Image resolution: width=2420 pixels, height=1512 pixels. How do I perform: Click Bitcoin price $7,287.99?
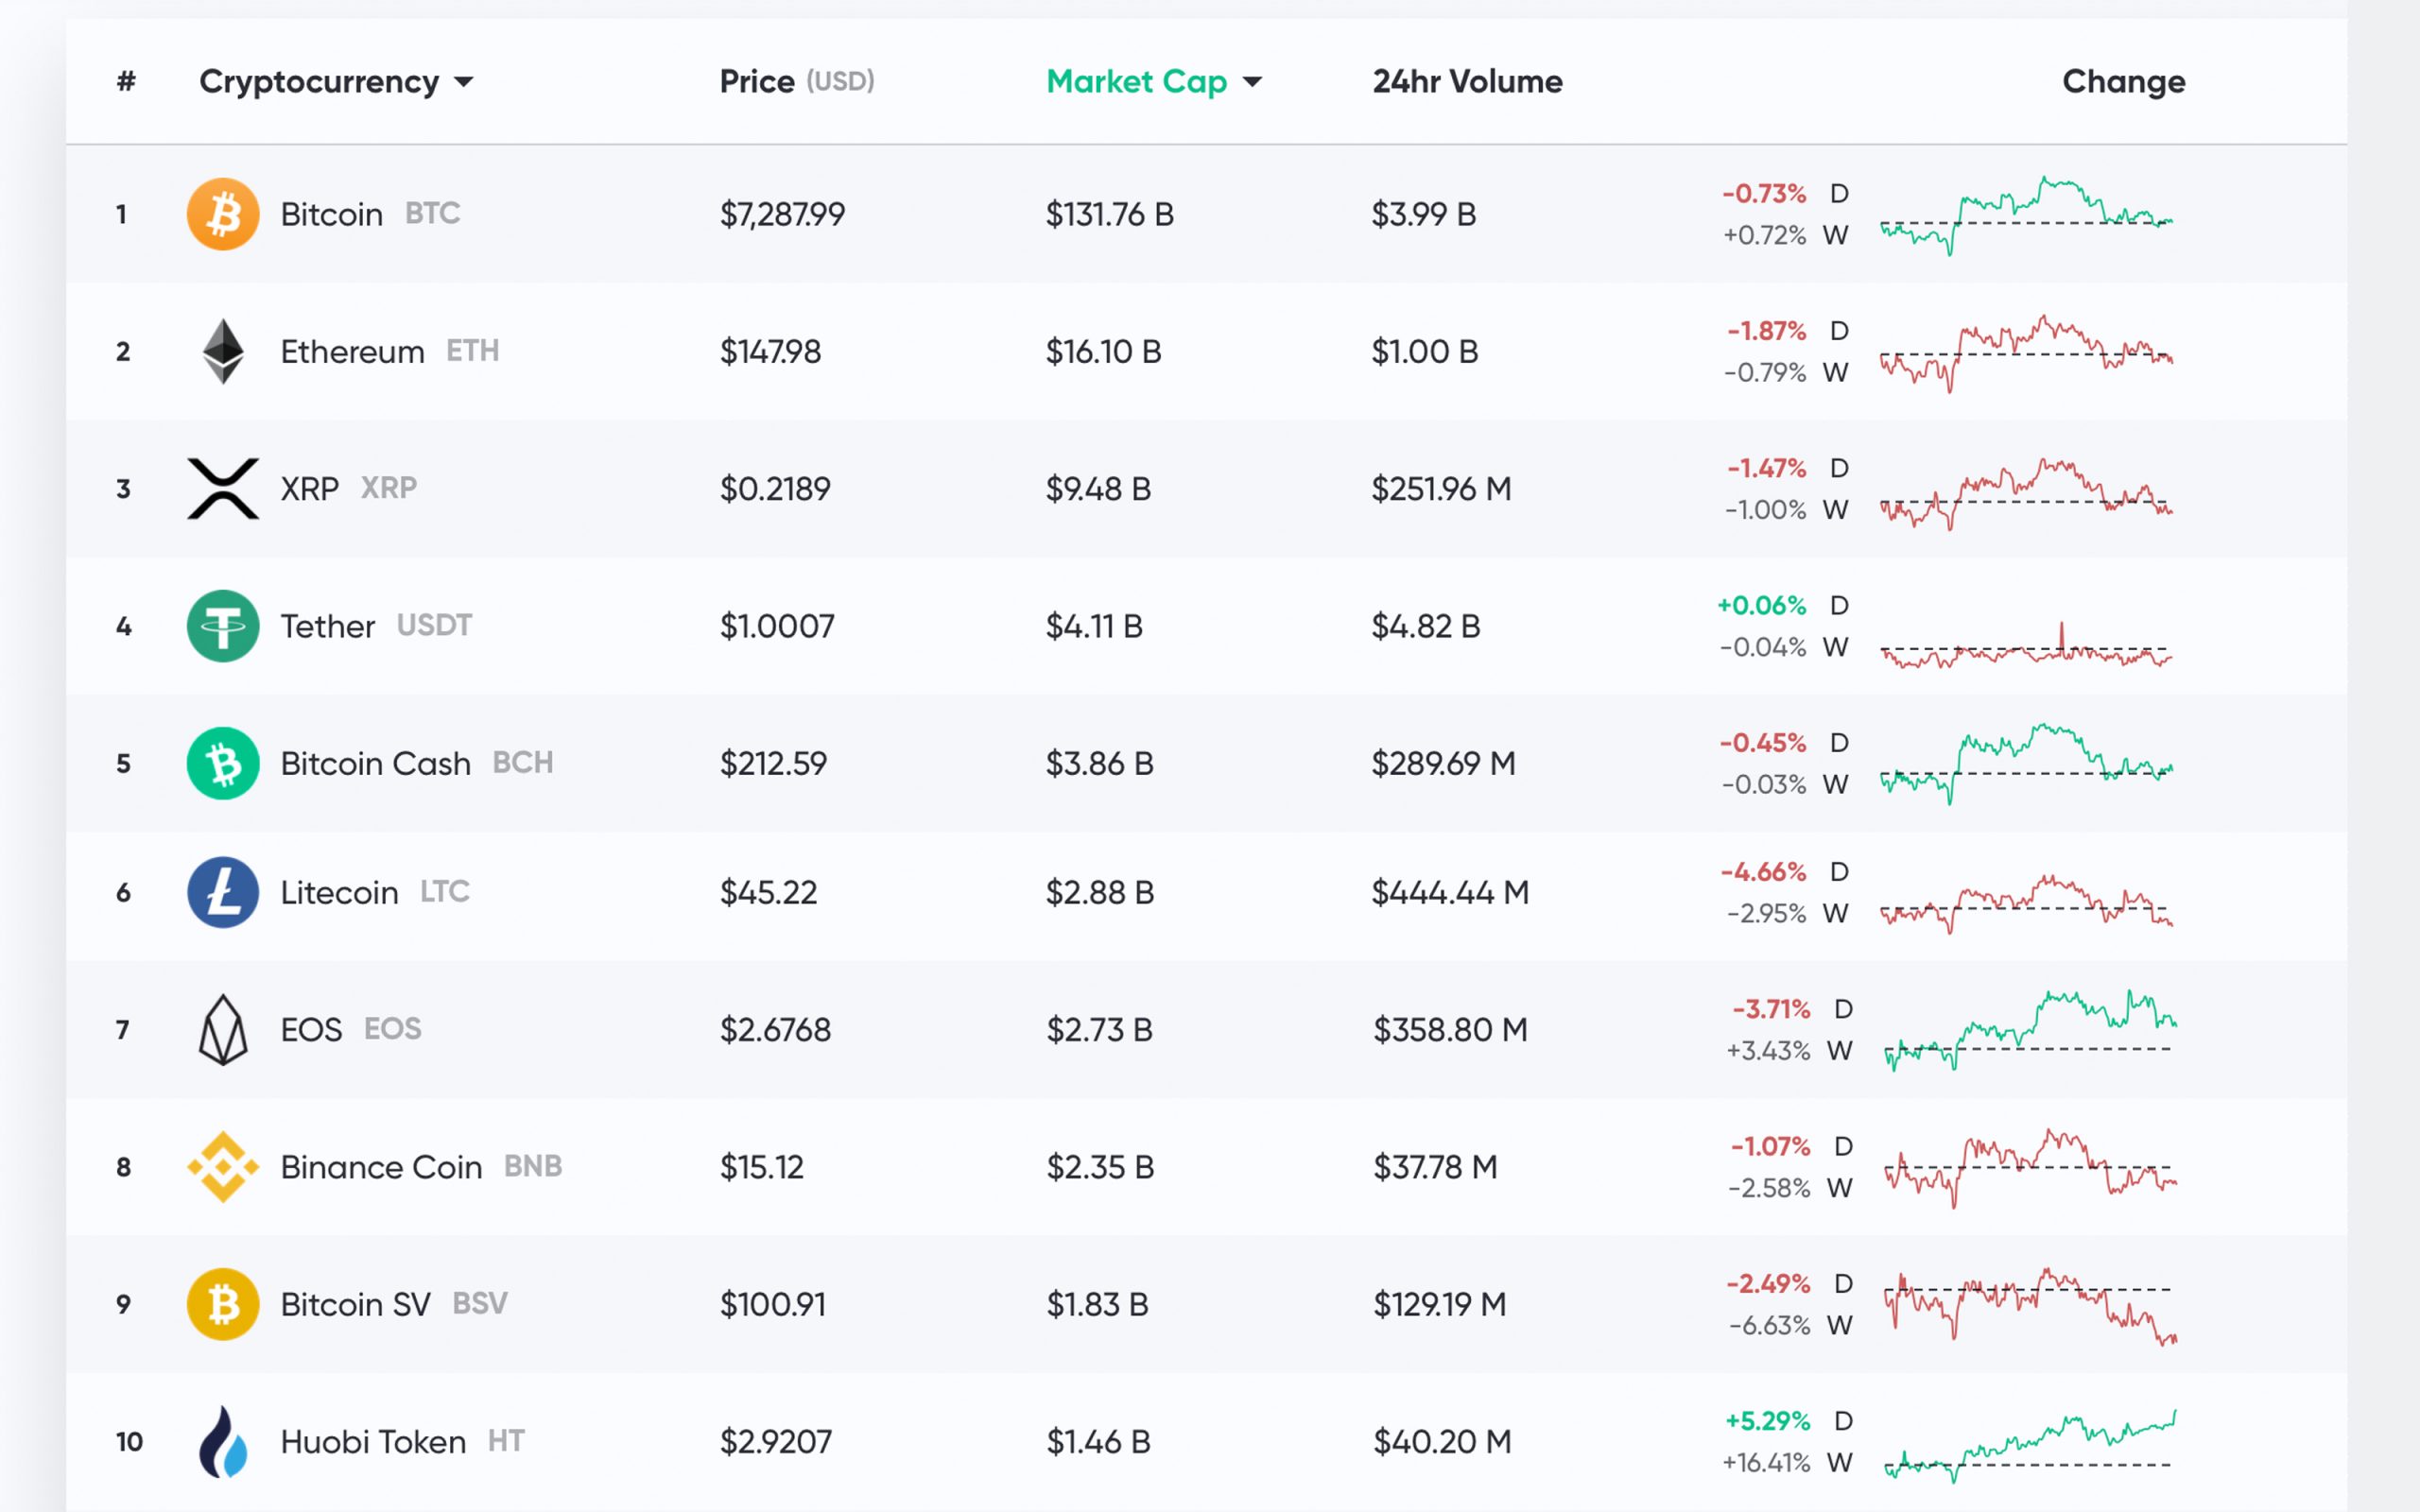(782, 214)
